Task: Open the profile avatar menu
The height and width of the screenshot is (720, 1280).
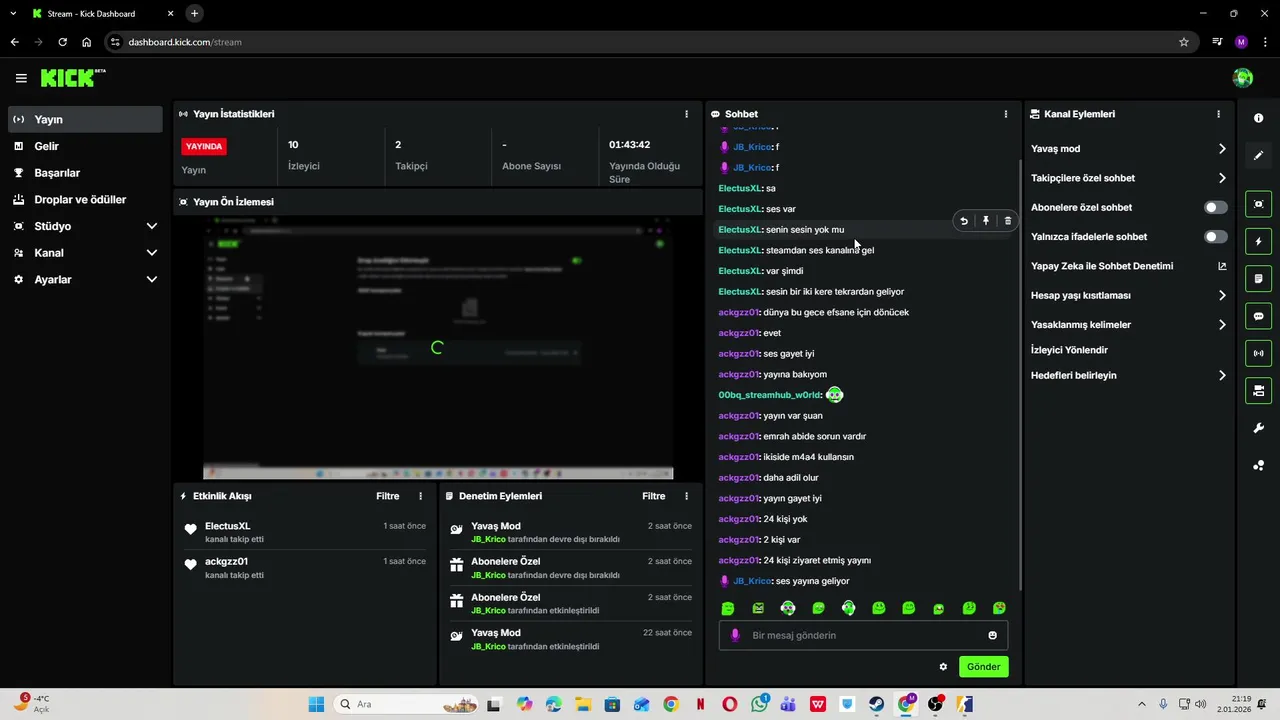Action: pyautogui.click(x=1243, y=78)
